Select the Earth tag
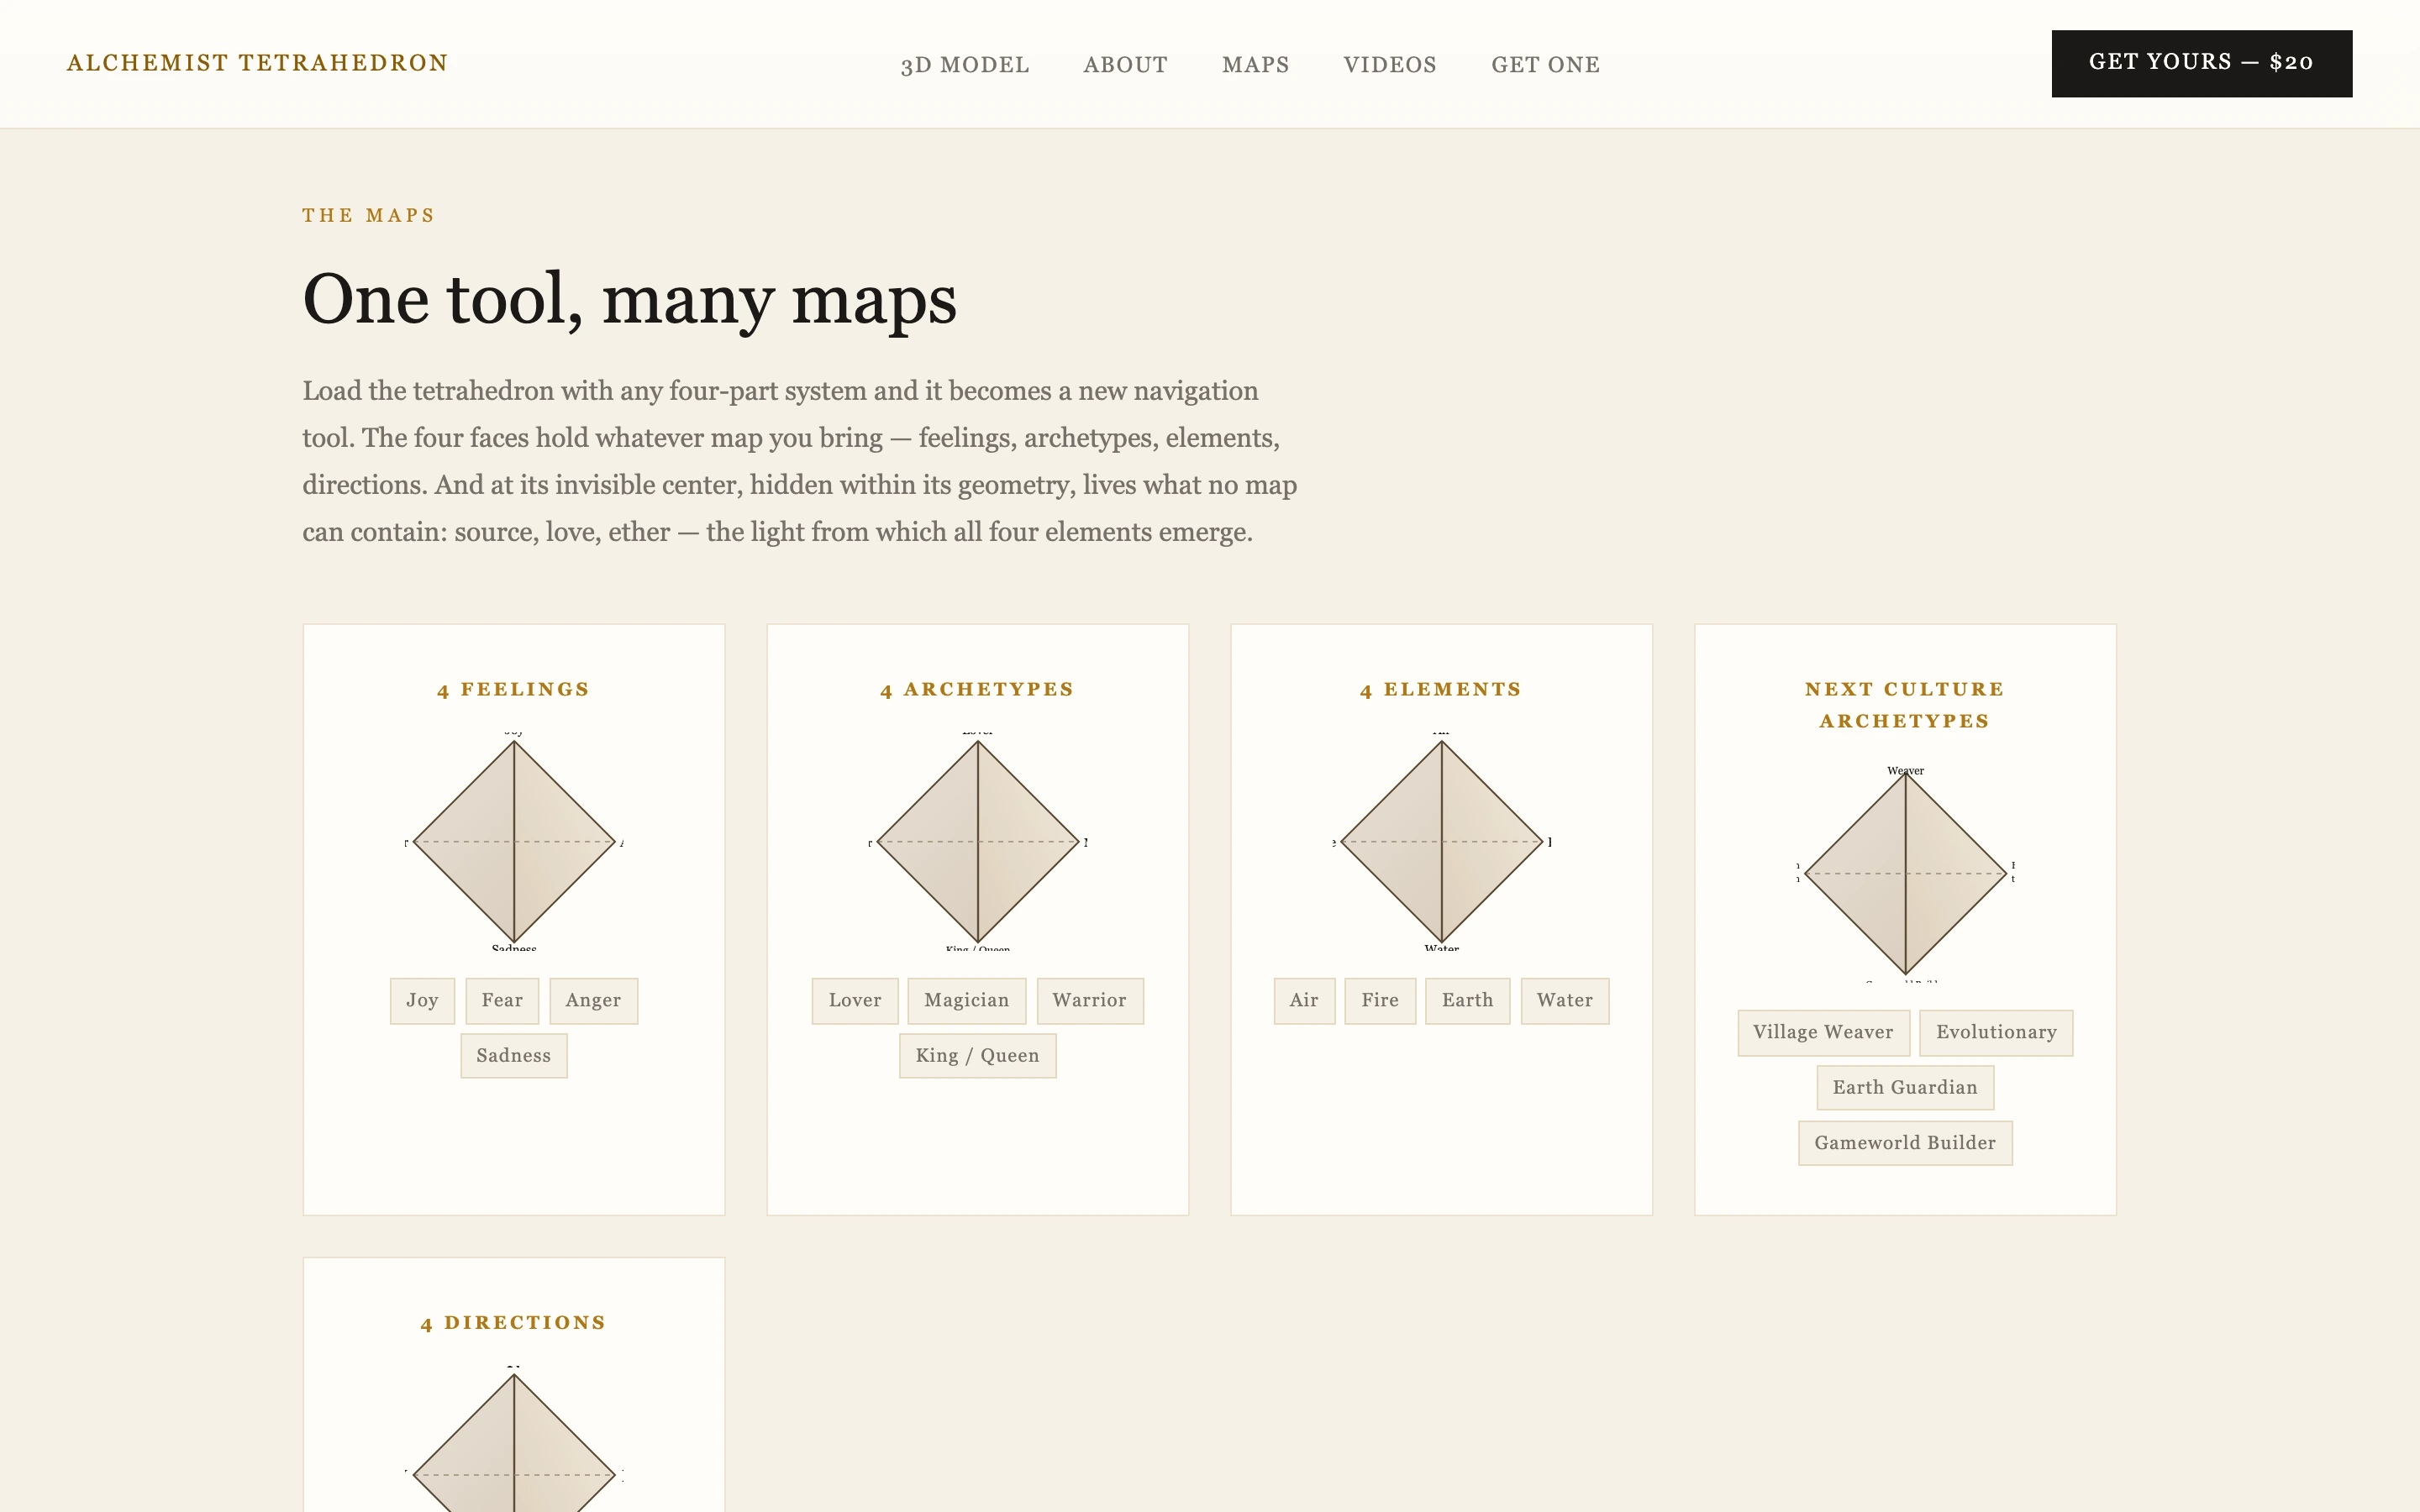This screenshot has width=2420, height=1512. pos(1467,1000)
